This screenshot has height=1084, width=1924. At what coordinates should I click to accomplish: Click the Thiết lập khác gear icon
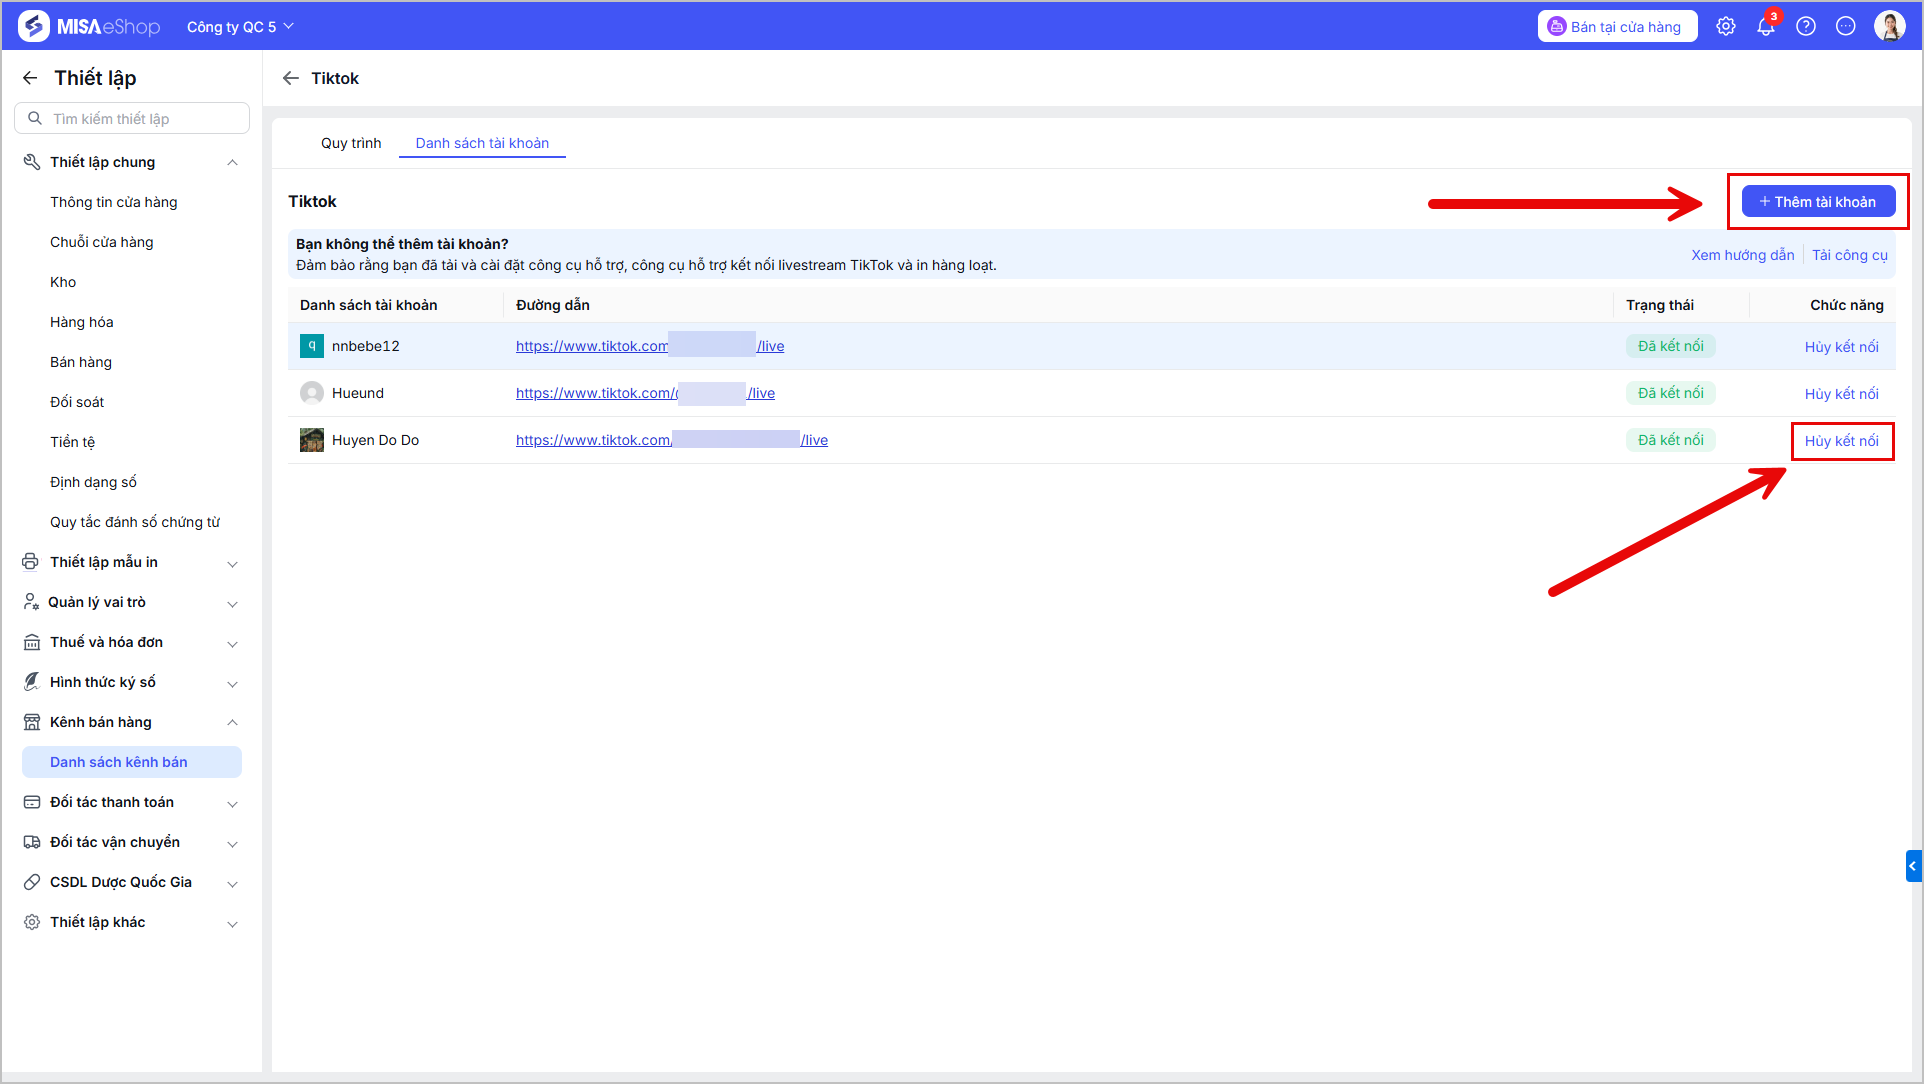(x=32, y=922)
